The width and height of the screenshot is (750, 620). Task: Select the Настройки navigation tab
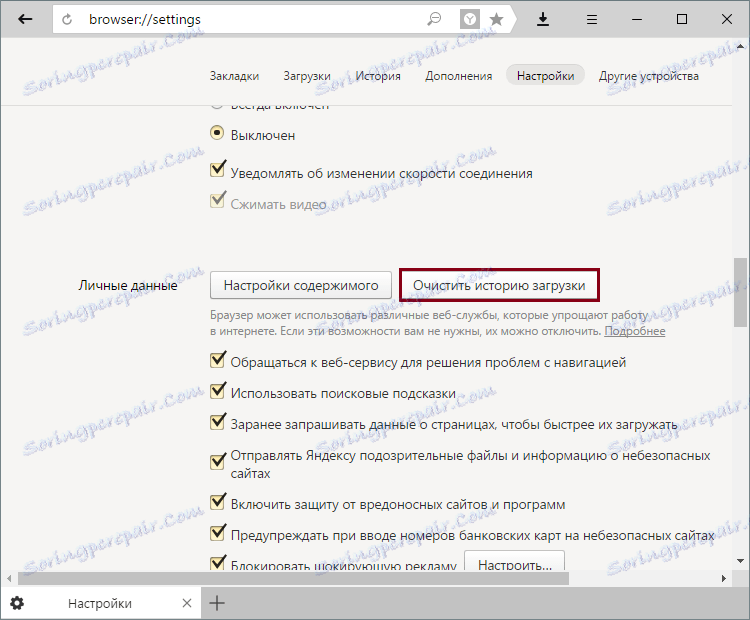coord(545,76)
